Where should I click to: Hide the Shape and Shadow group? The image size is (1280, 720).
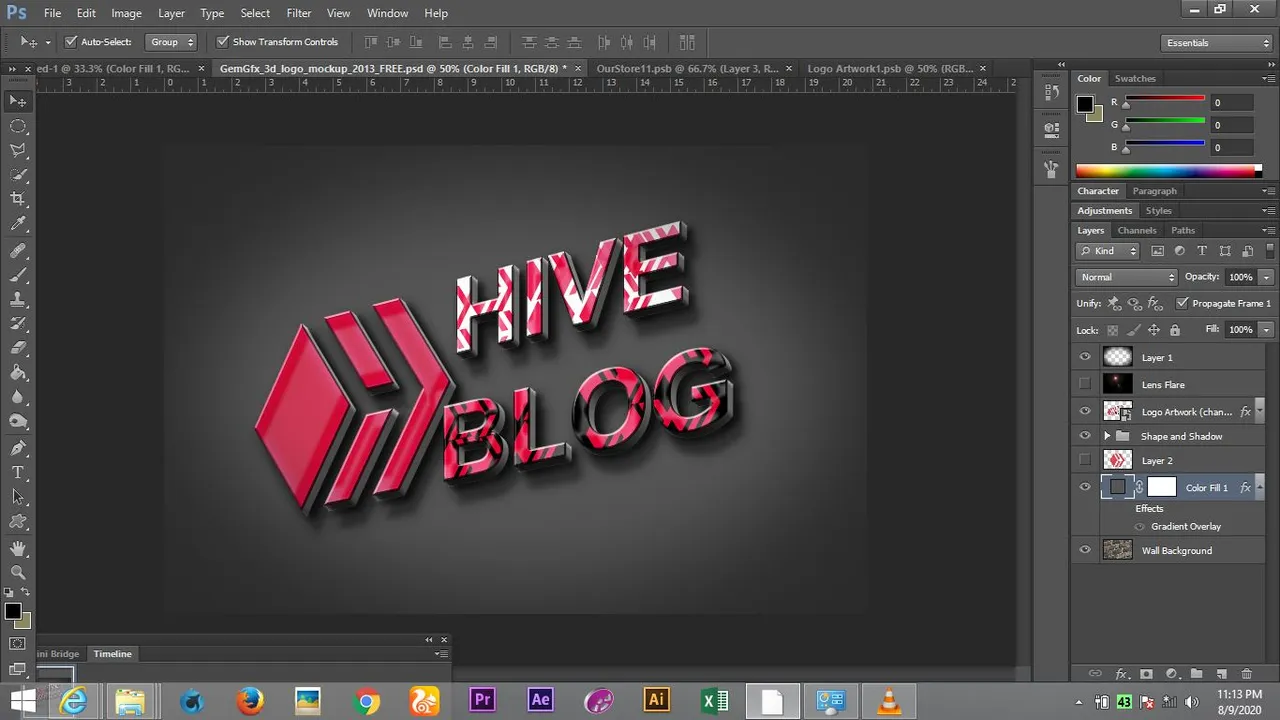[x=1085, y=436]
